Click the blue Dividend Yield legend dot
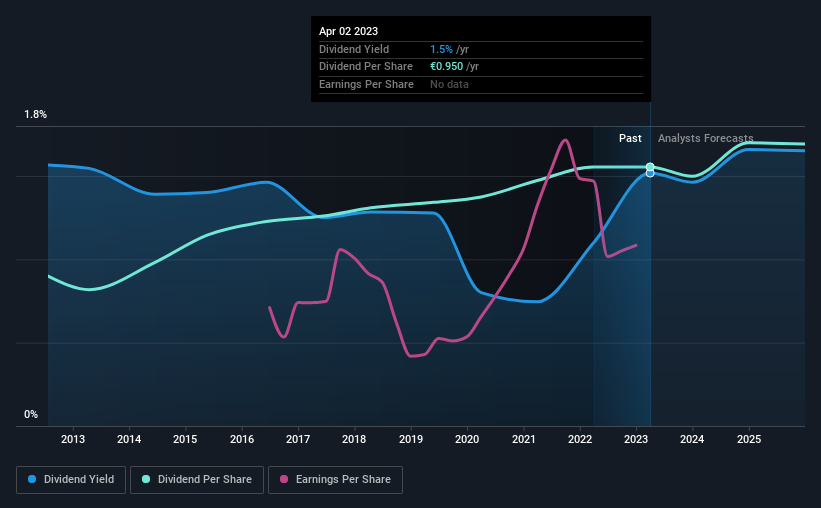821x508 pixels. pyautogui.click(x=32, y=479)
